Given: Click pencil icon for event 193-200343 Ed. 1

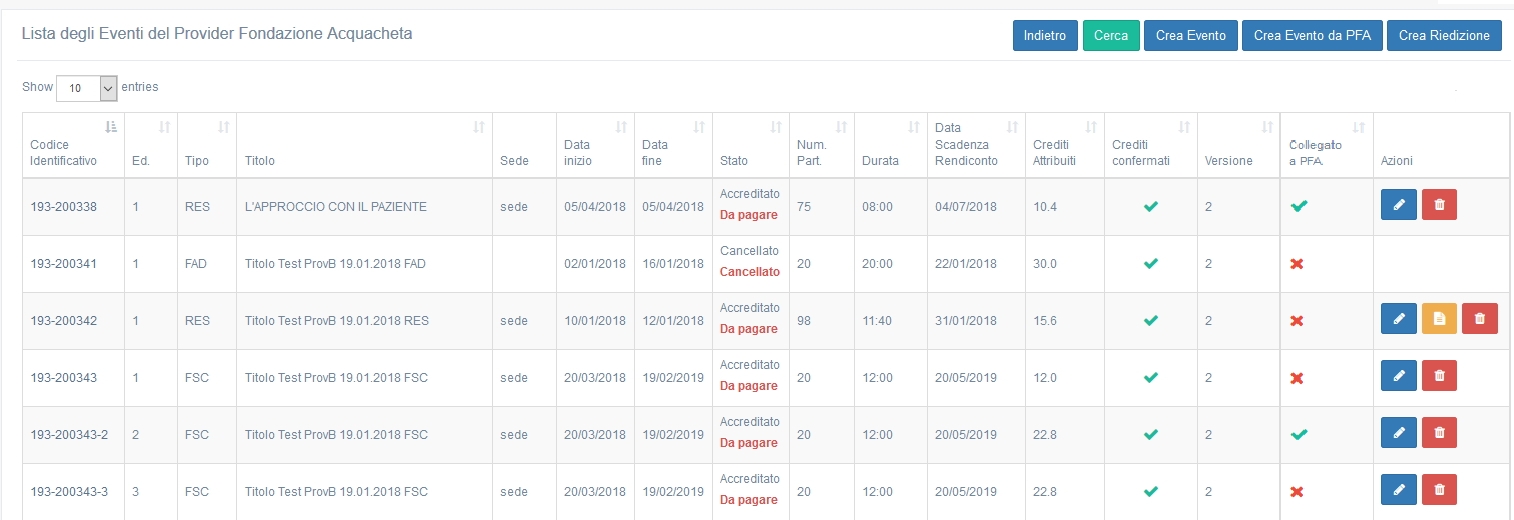Looking at the screenshot, I should pos(1398,375).
